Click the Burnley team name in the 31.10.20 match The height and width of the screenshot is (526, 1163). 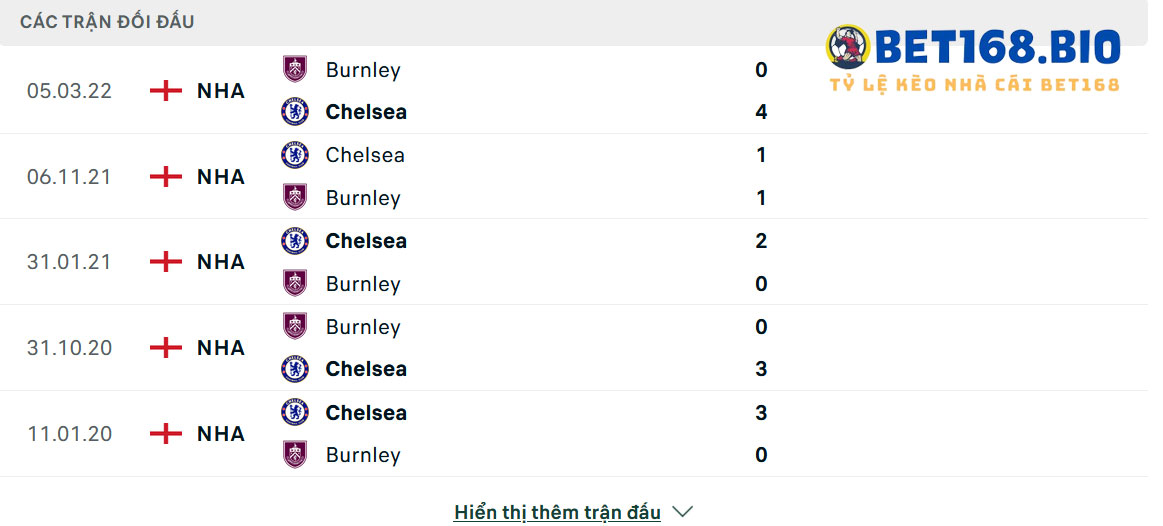pos(363,327)
